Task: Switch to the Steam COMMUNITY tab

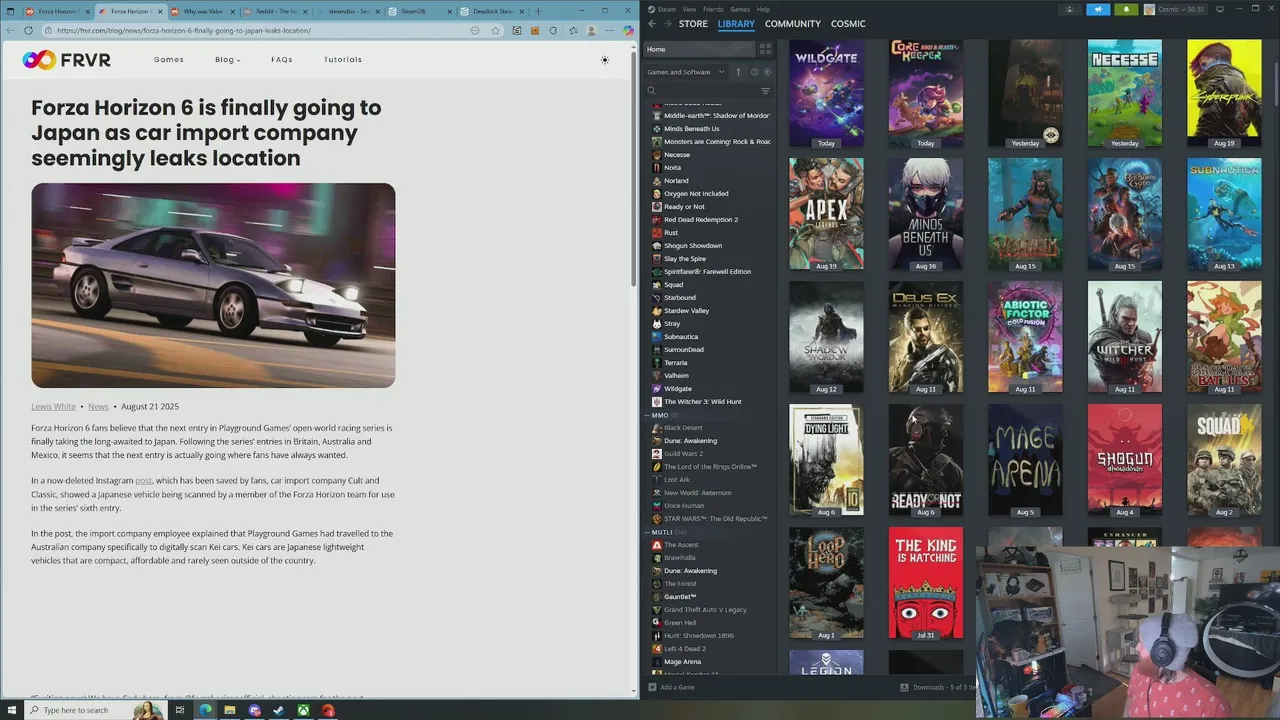Action: click(793, 24)
